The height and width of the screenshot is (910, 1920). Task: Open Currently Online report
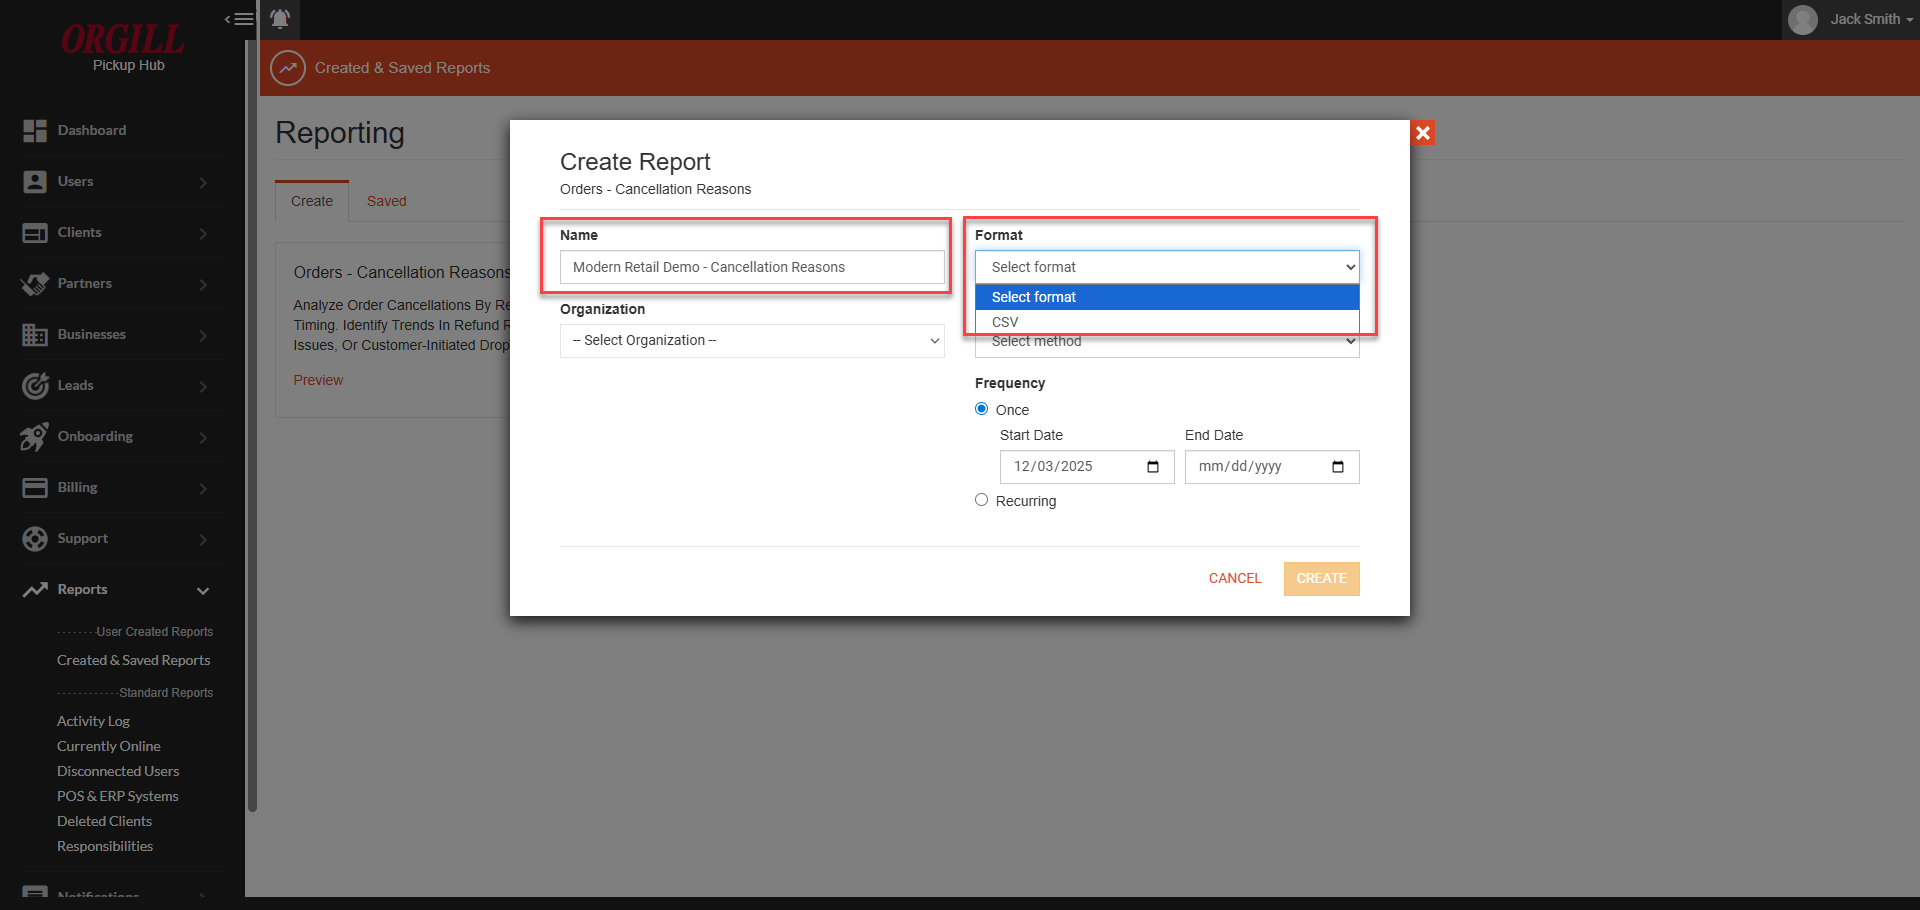[109, 746]
